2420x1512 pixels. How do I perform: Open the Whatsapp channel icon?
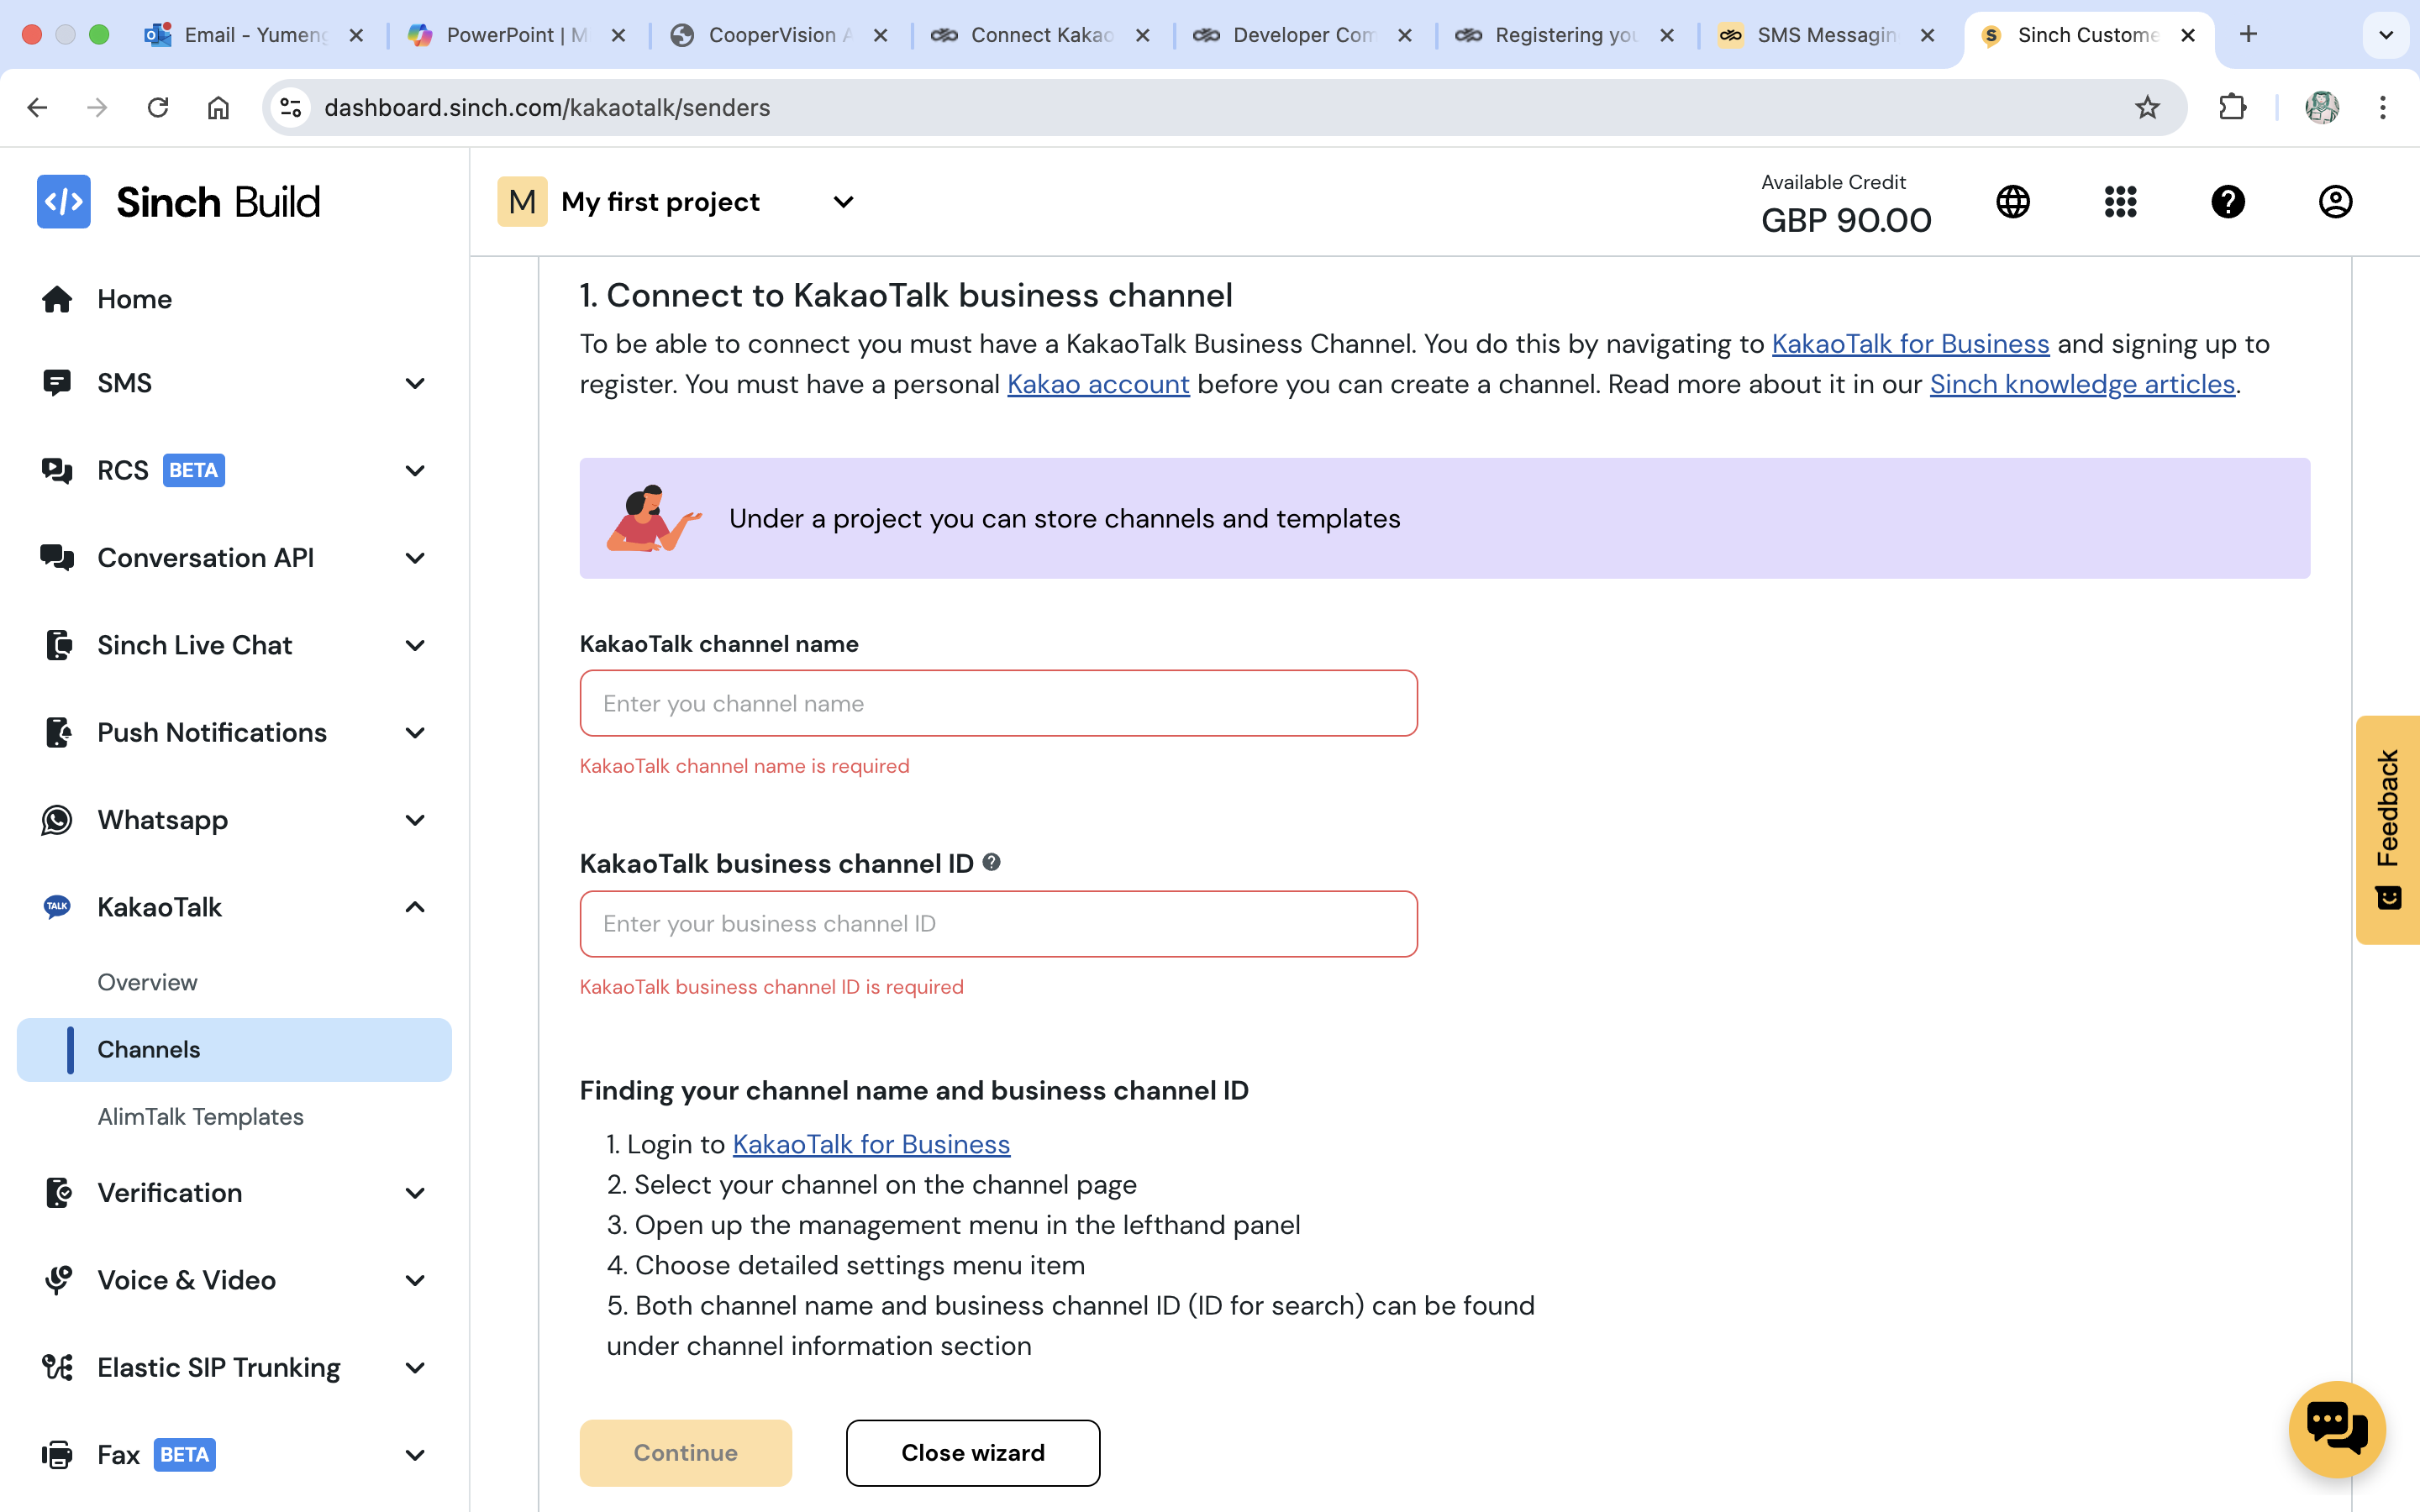tap(57, 820)
